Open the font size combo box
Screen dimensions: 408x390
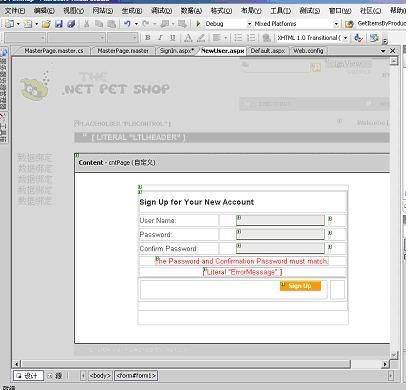pyautogui.click(x=123, y=38)
